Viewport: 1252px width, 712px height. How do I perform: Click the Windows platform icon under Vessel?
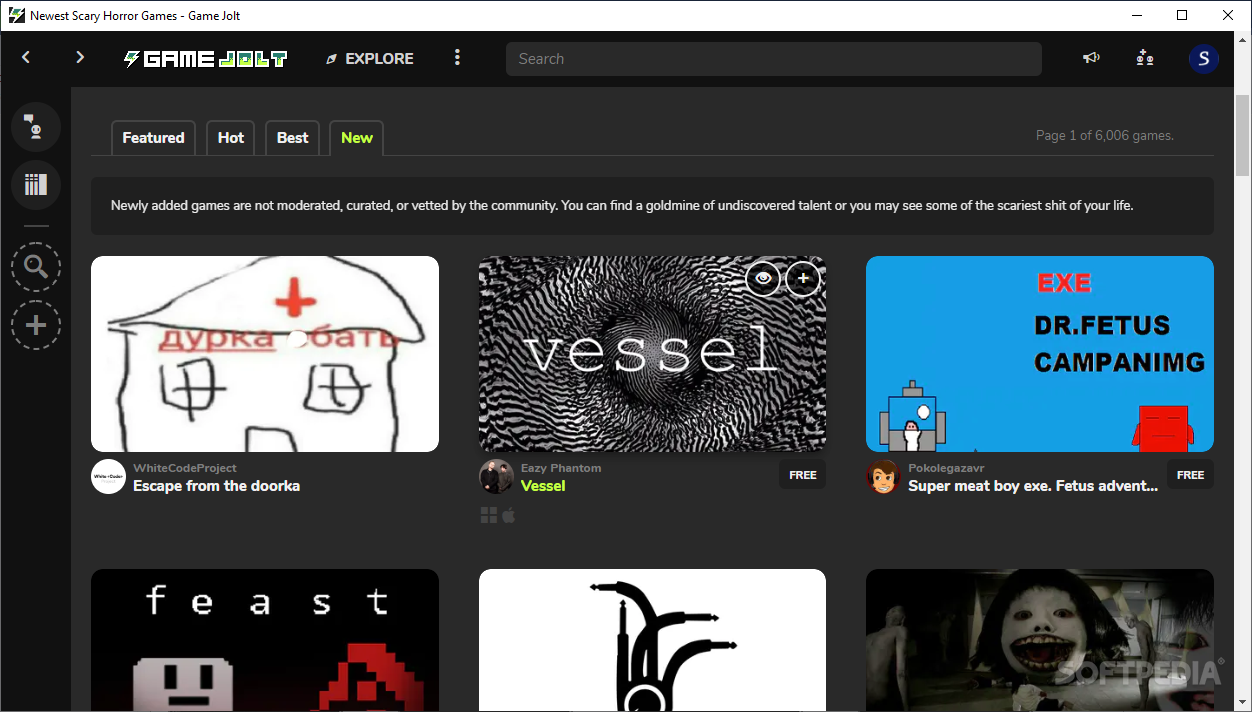pyautogui.click(x=489, y=516)
